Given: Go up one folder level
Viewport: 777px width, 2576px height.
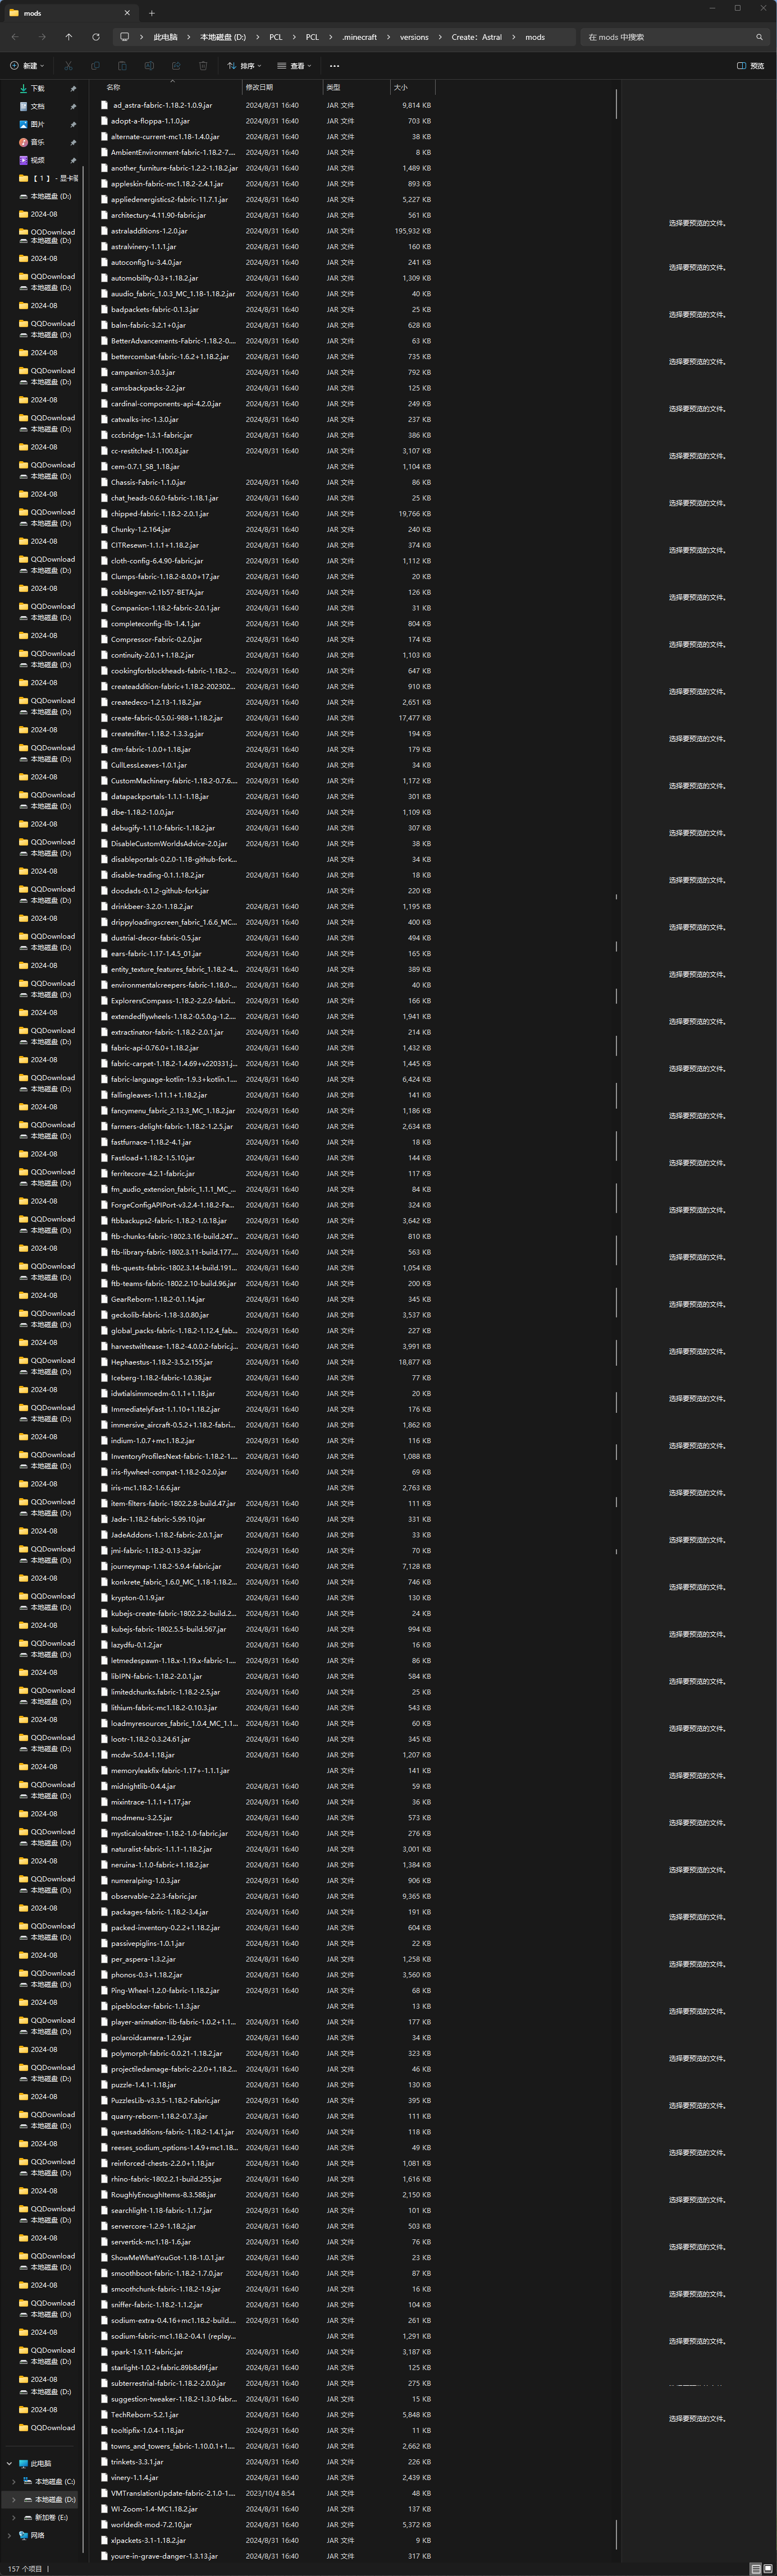Looking at the screenshot, I should point(68,37).
